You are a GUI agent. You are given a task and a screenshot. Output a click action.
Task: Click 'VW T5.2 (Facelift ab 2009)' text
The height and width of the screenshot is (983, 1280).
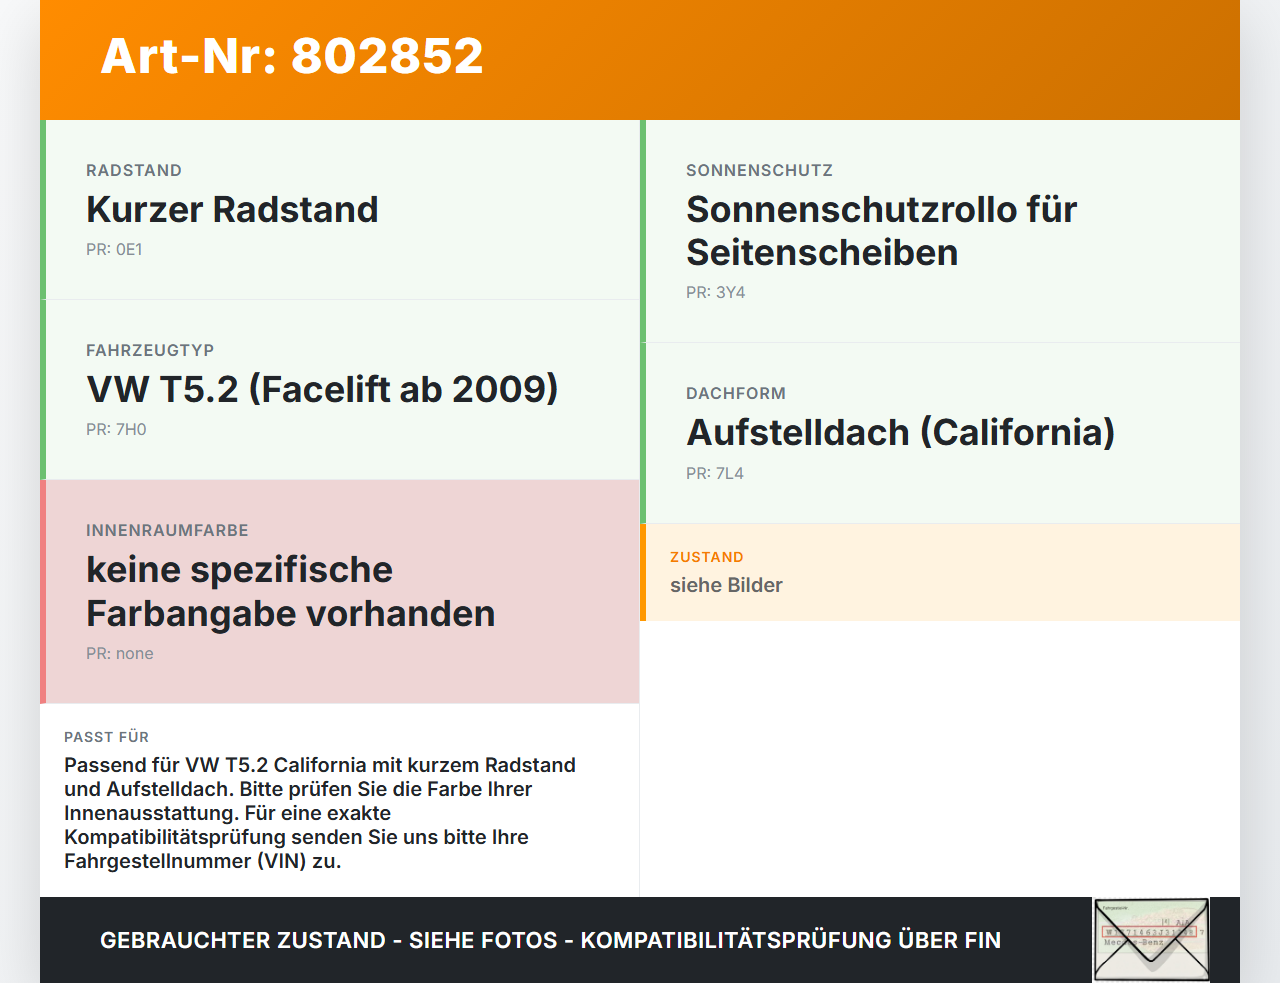[322, 389]
